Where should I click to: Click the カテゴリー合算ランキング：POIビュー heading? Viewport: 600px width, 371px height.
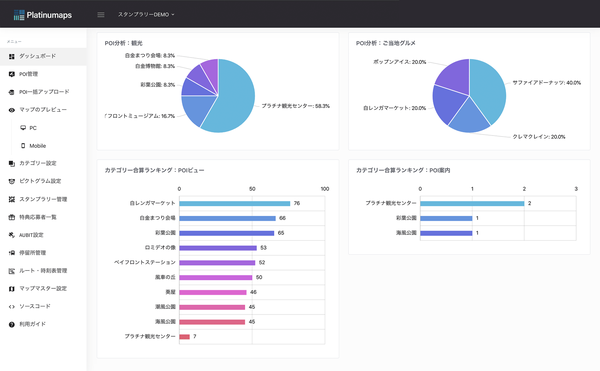155,170
